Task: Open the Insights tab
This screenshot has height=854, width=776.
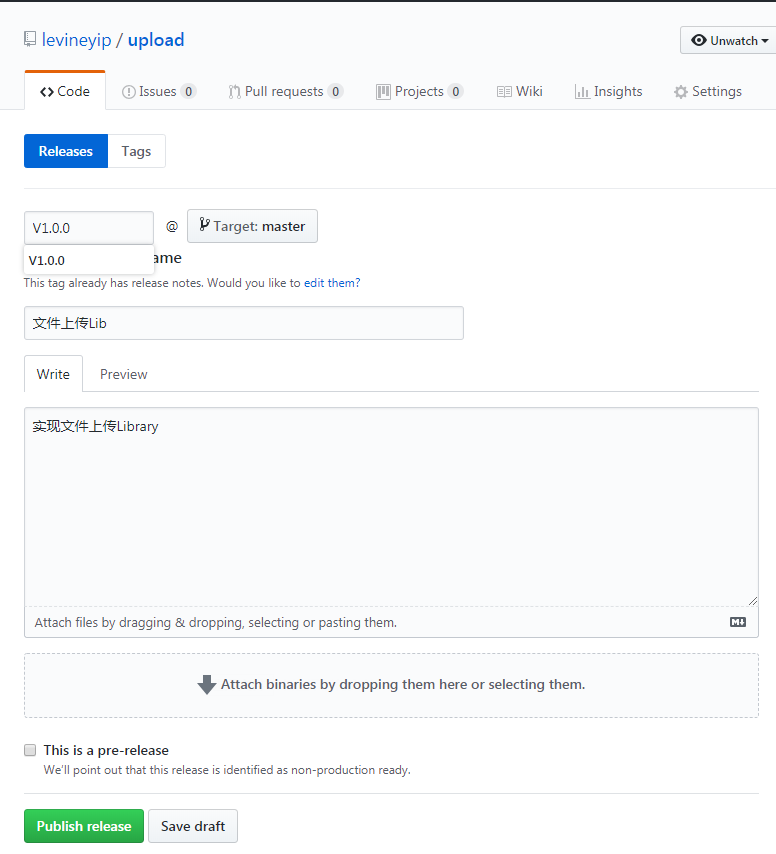Action: [608, 91]
